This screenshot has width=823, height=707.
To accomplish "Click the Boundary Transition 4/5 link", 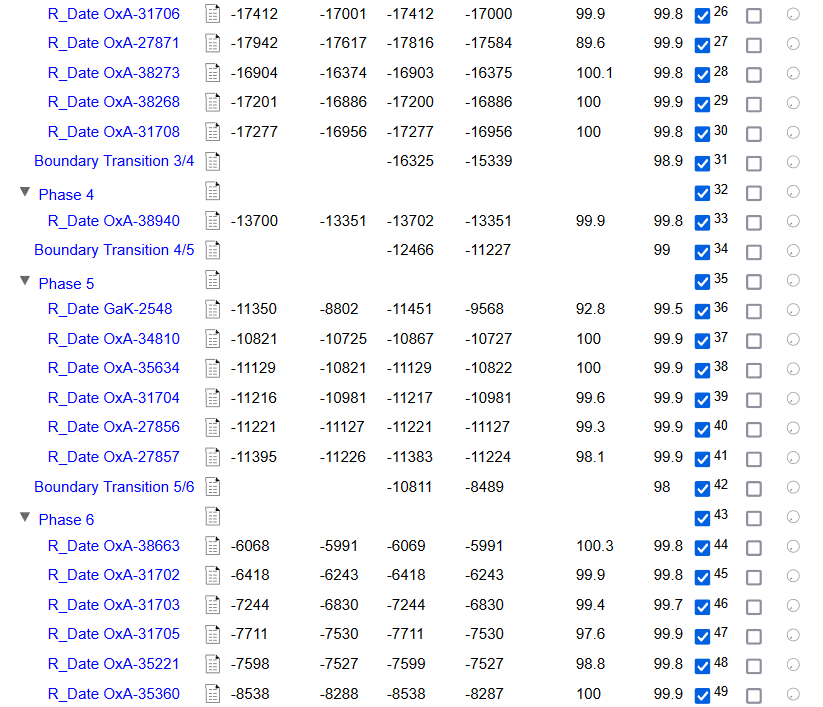I will tap(114, 250).
